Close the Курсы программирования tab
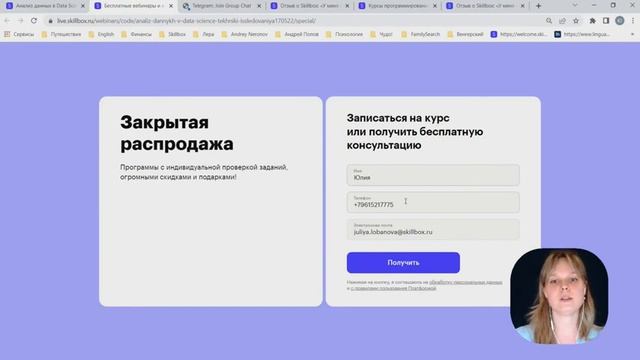This screenshot has width=640, height=360. point(435,6)
